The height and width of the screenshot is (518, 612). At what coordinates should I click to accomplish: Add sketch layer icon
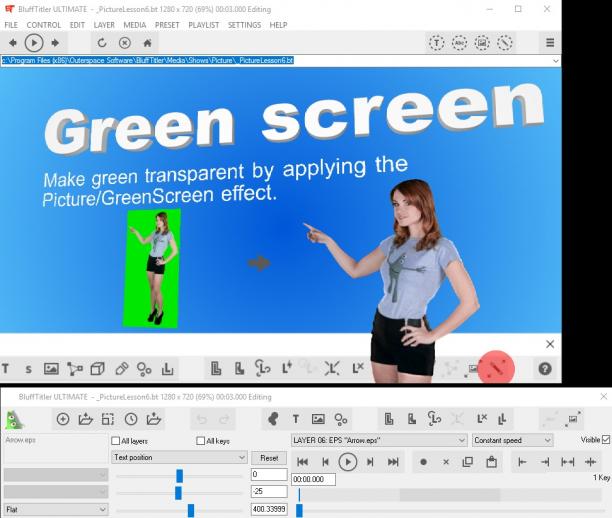click(75, 369)
